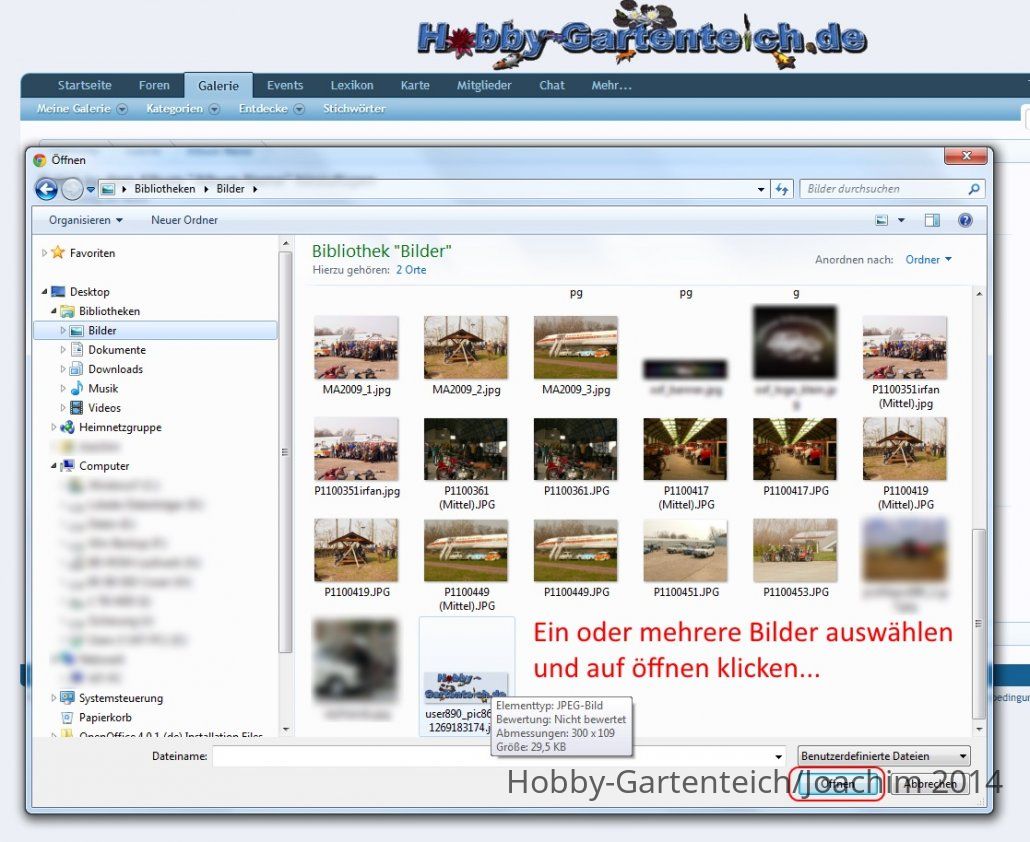This screenshot has width=1030, height=842.
Task: Open the Organisieren menu
Action: pyautogui.click(x=85, y=220)
